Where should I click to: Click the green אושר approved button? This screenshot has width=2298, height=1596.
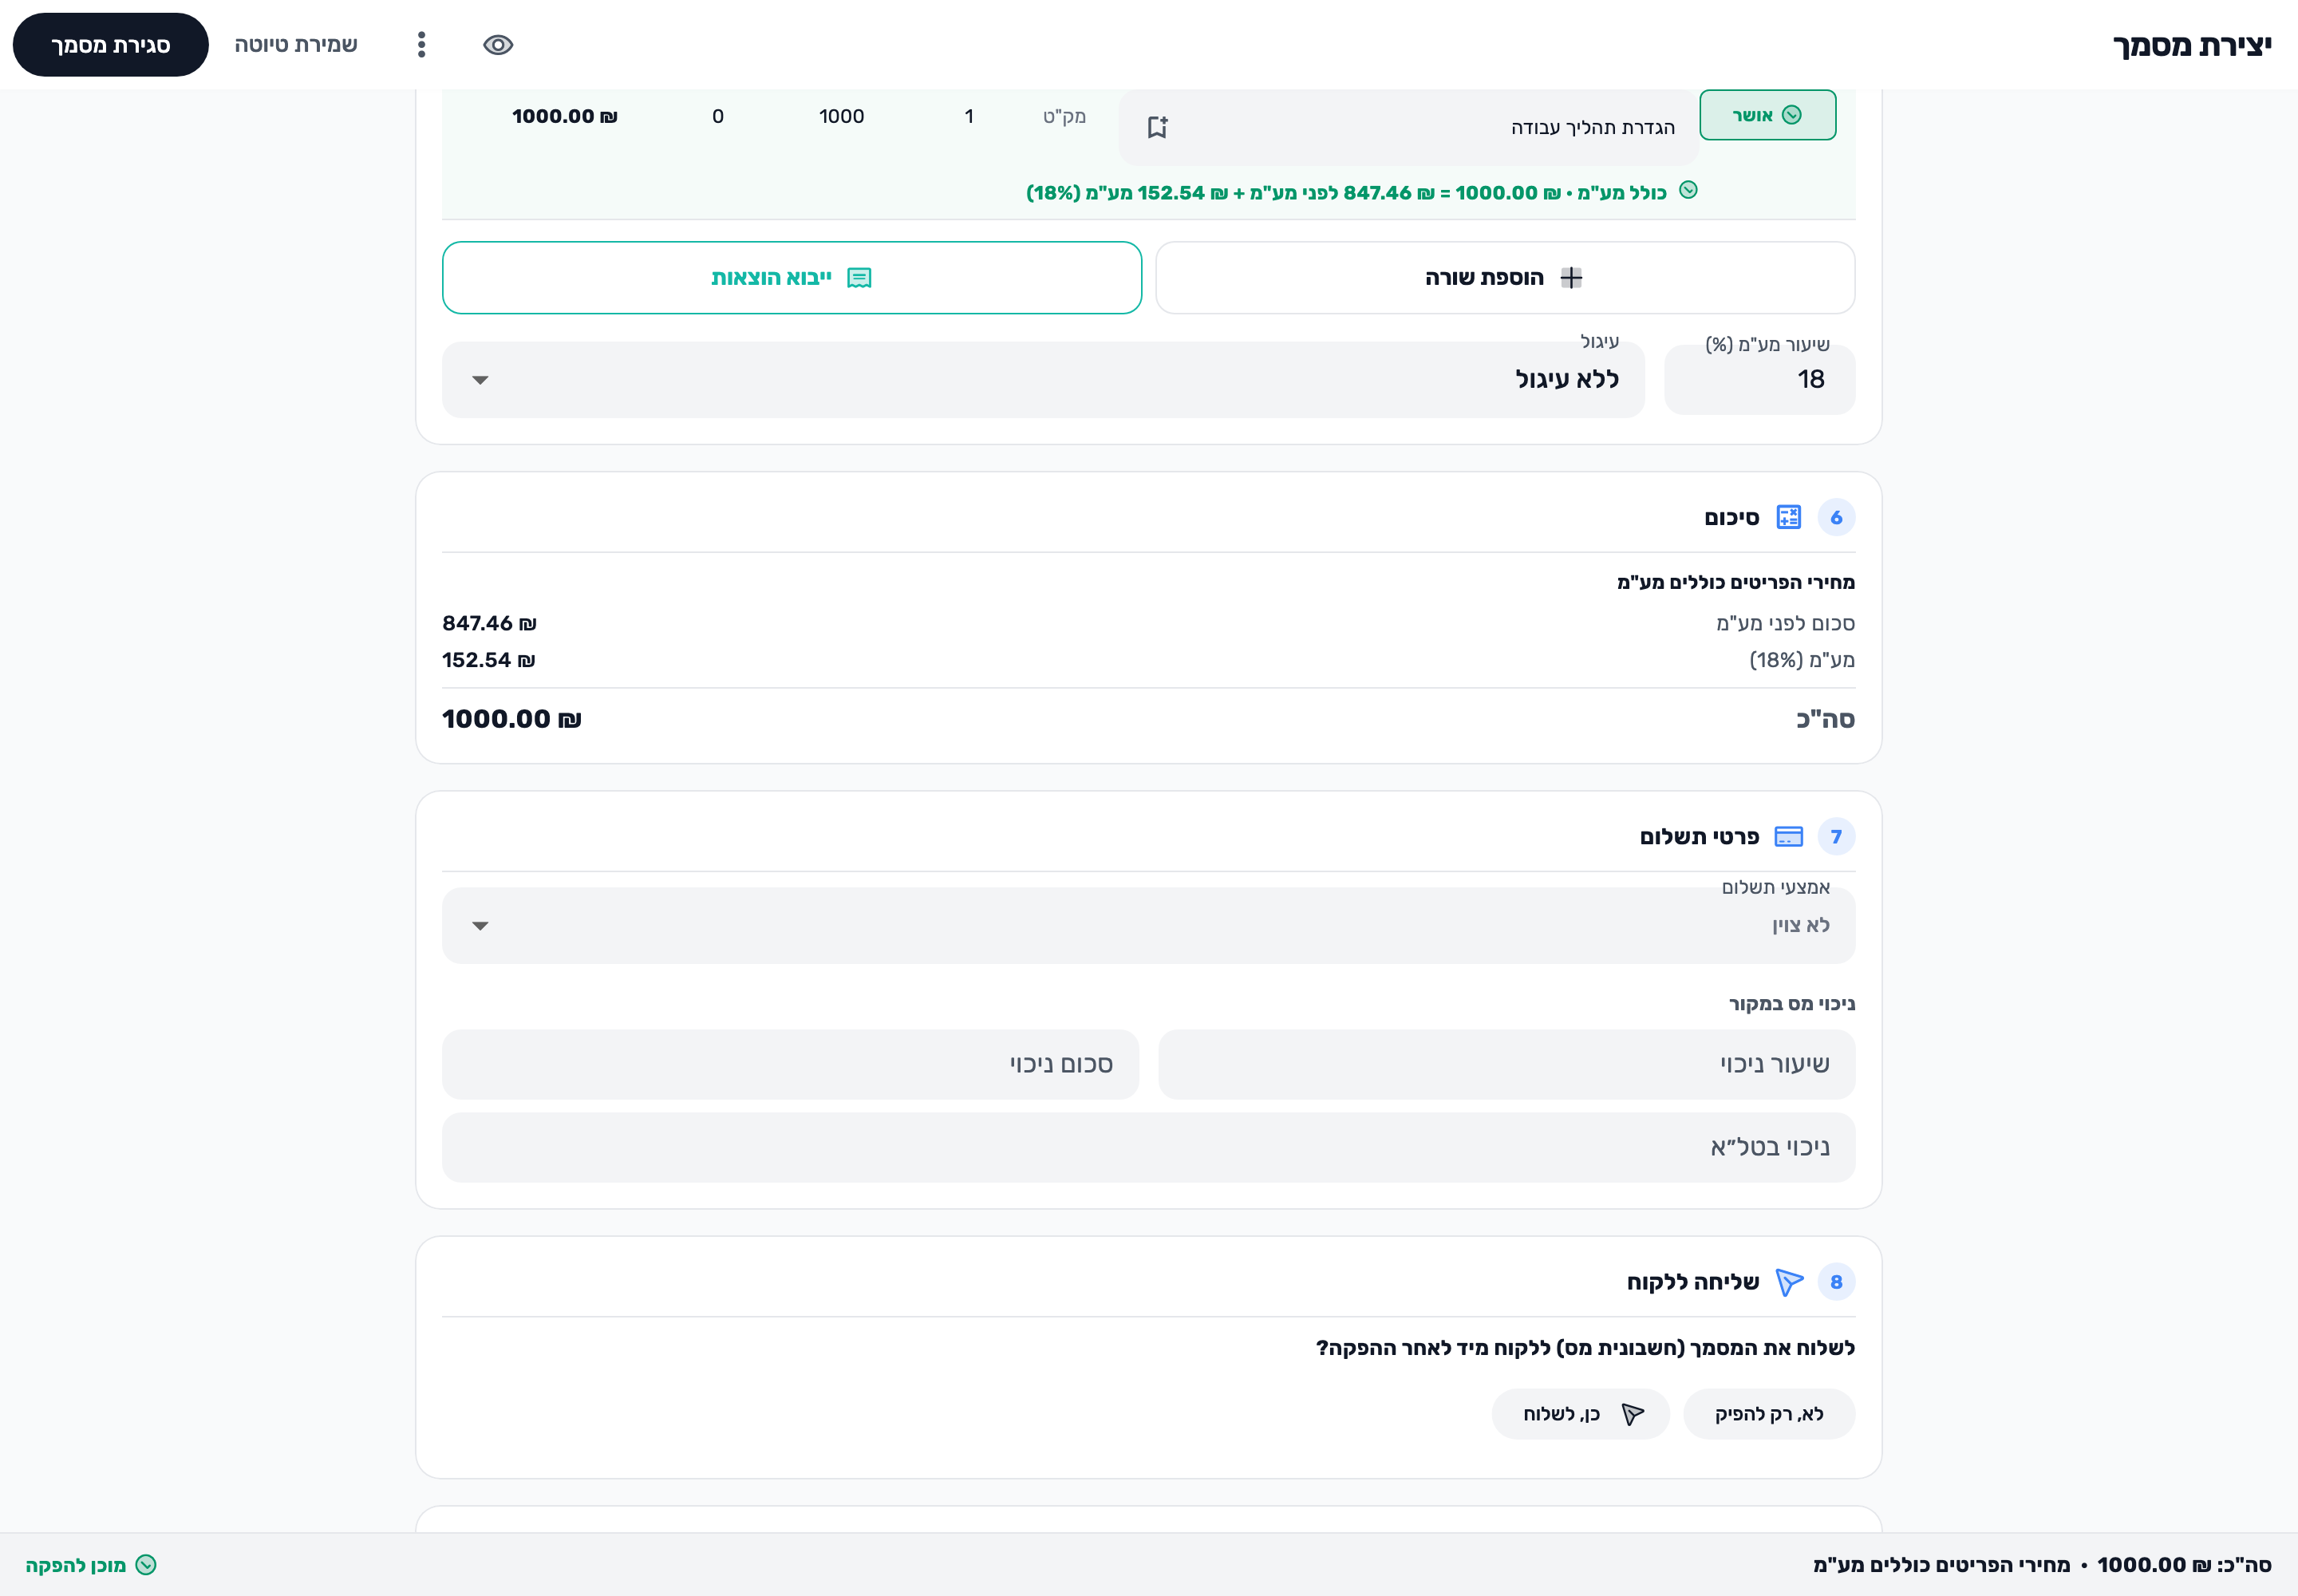tap(1767, 115)
